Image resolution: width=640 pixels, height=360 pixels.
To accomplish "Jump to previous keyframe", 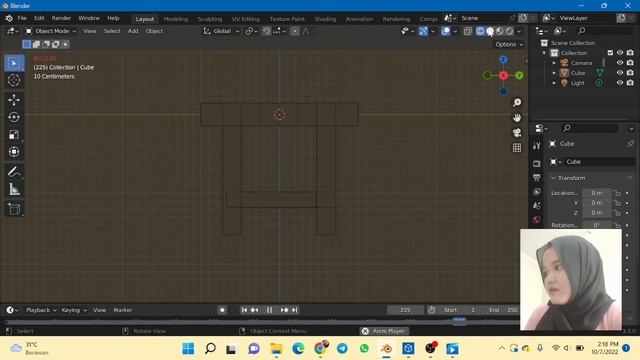I will (255, 310).
